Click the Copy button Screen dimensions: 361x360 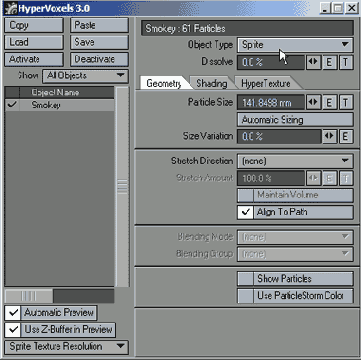34,25
